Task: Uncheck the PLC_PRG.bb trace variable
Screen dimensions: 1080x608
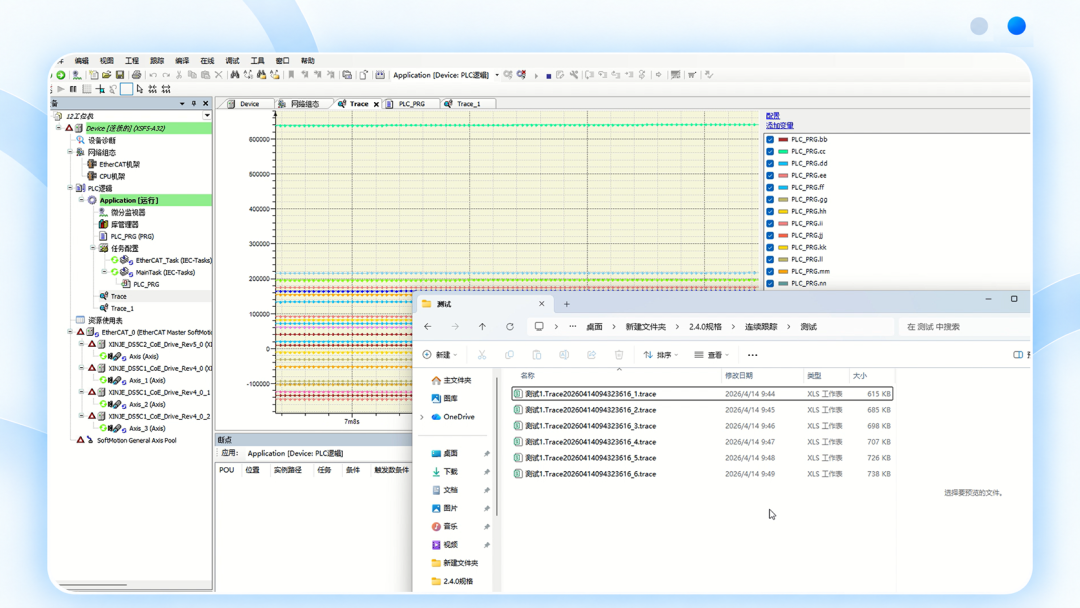Action: 770,140
